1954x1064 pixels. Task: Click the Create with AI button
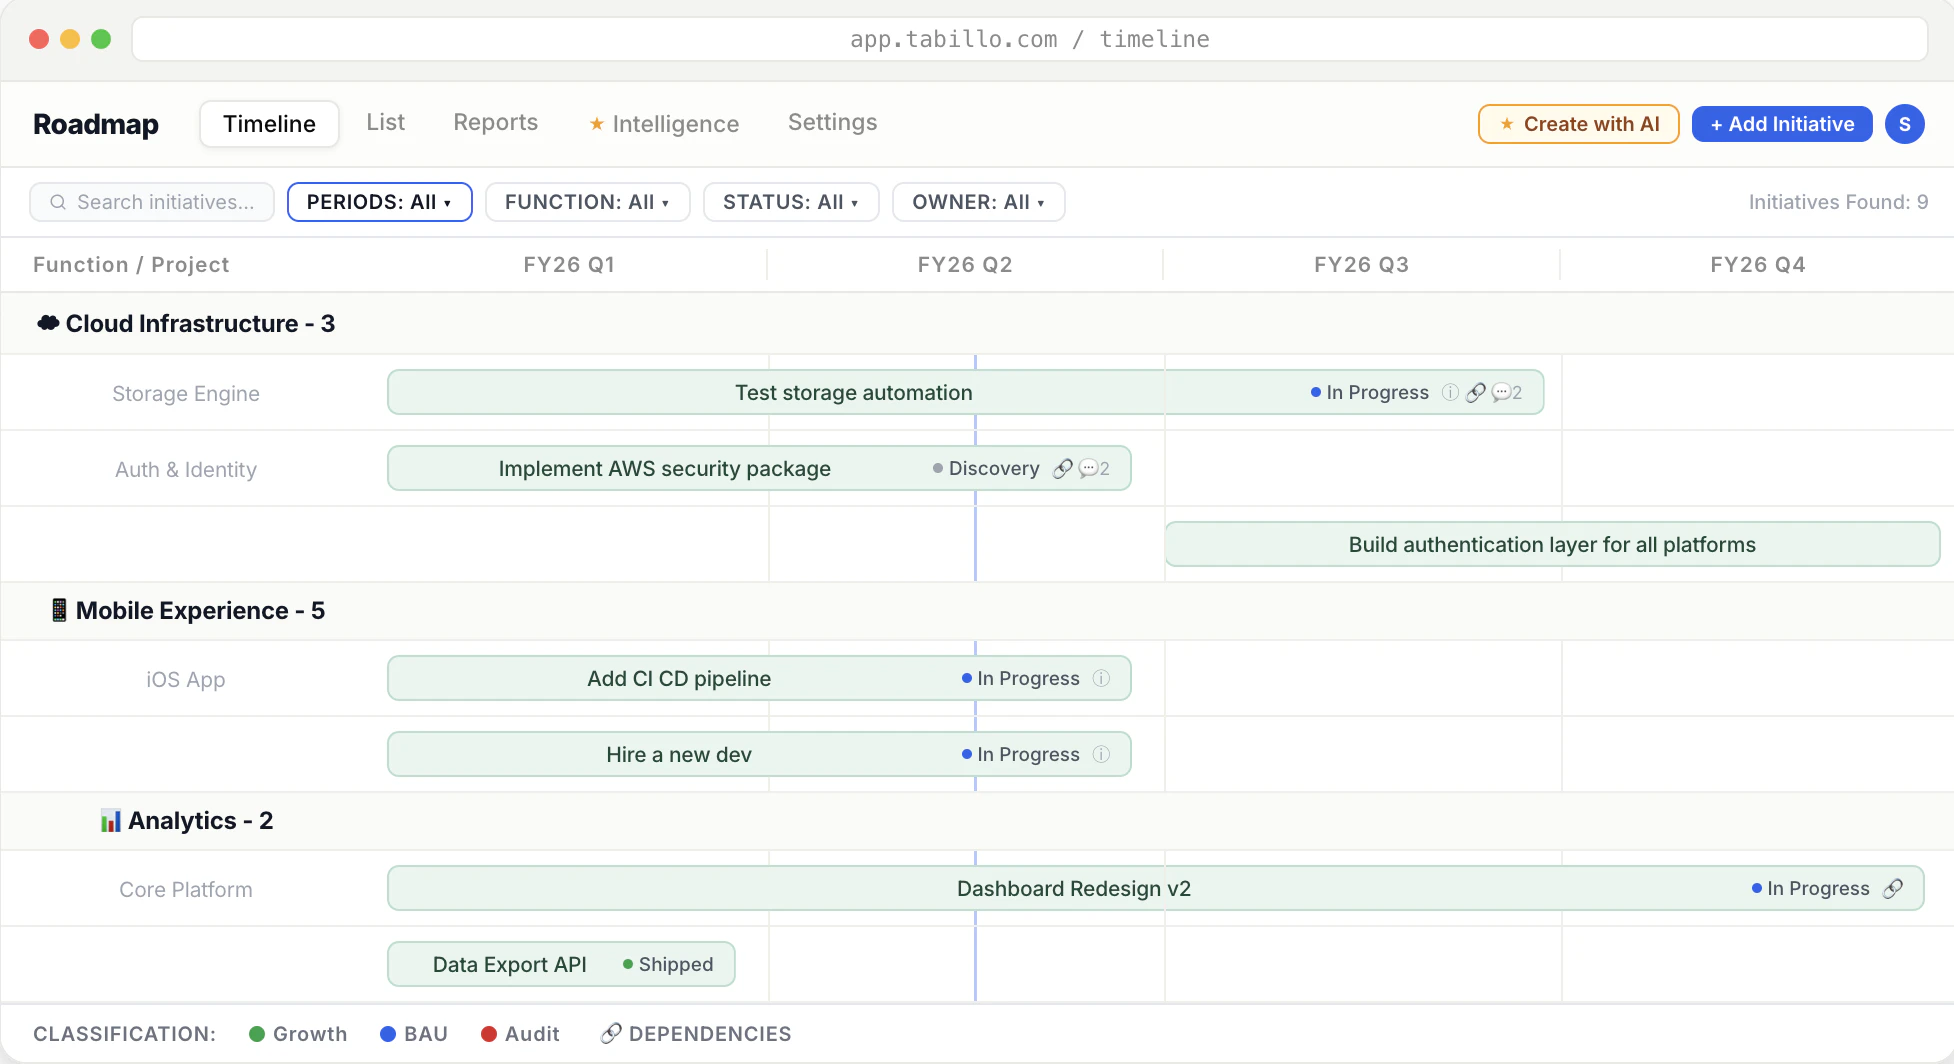coord(1578,124)
